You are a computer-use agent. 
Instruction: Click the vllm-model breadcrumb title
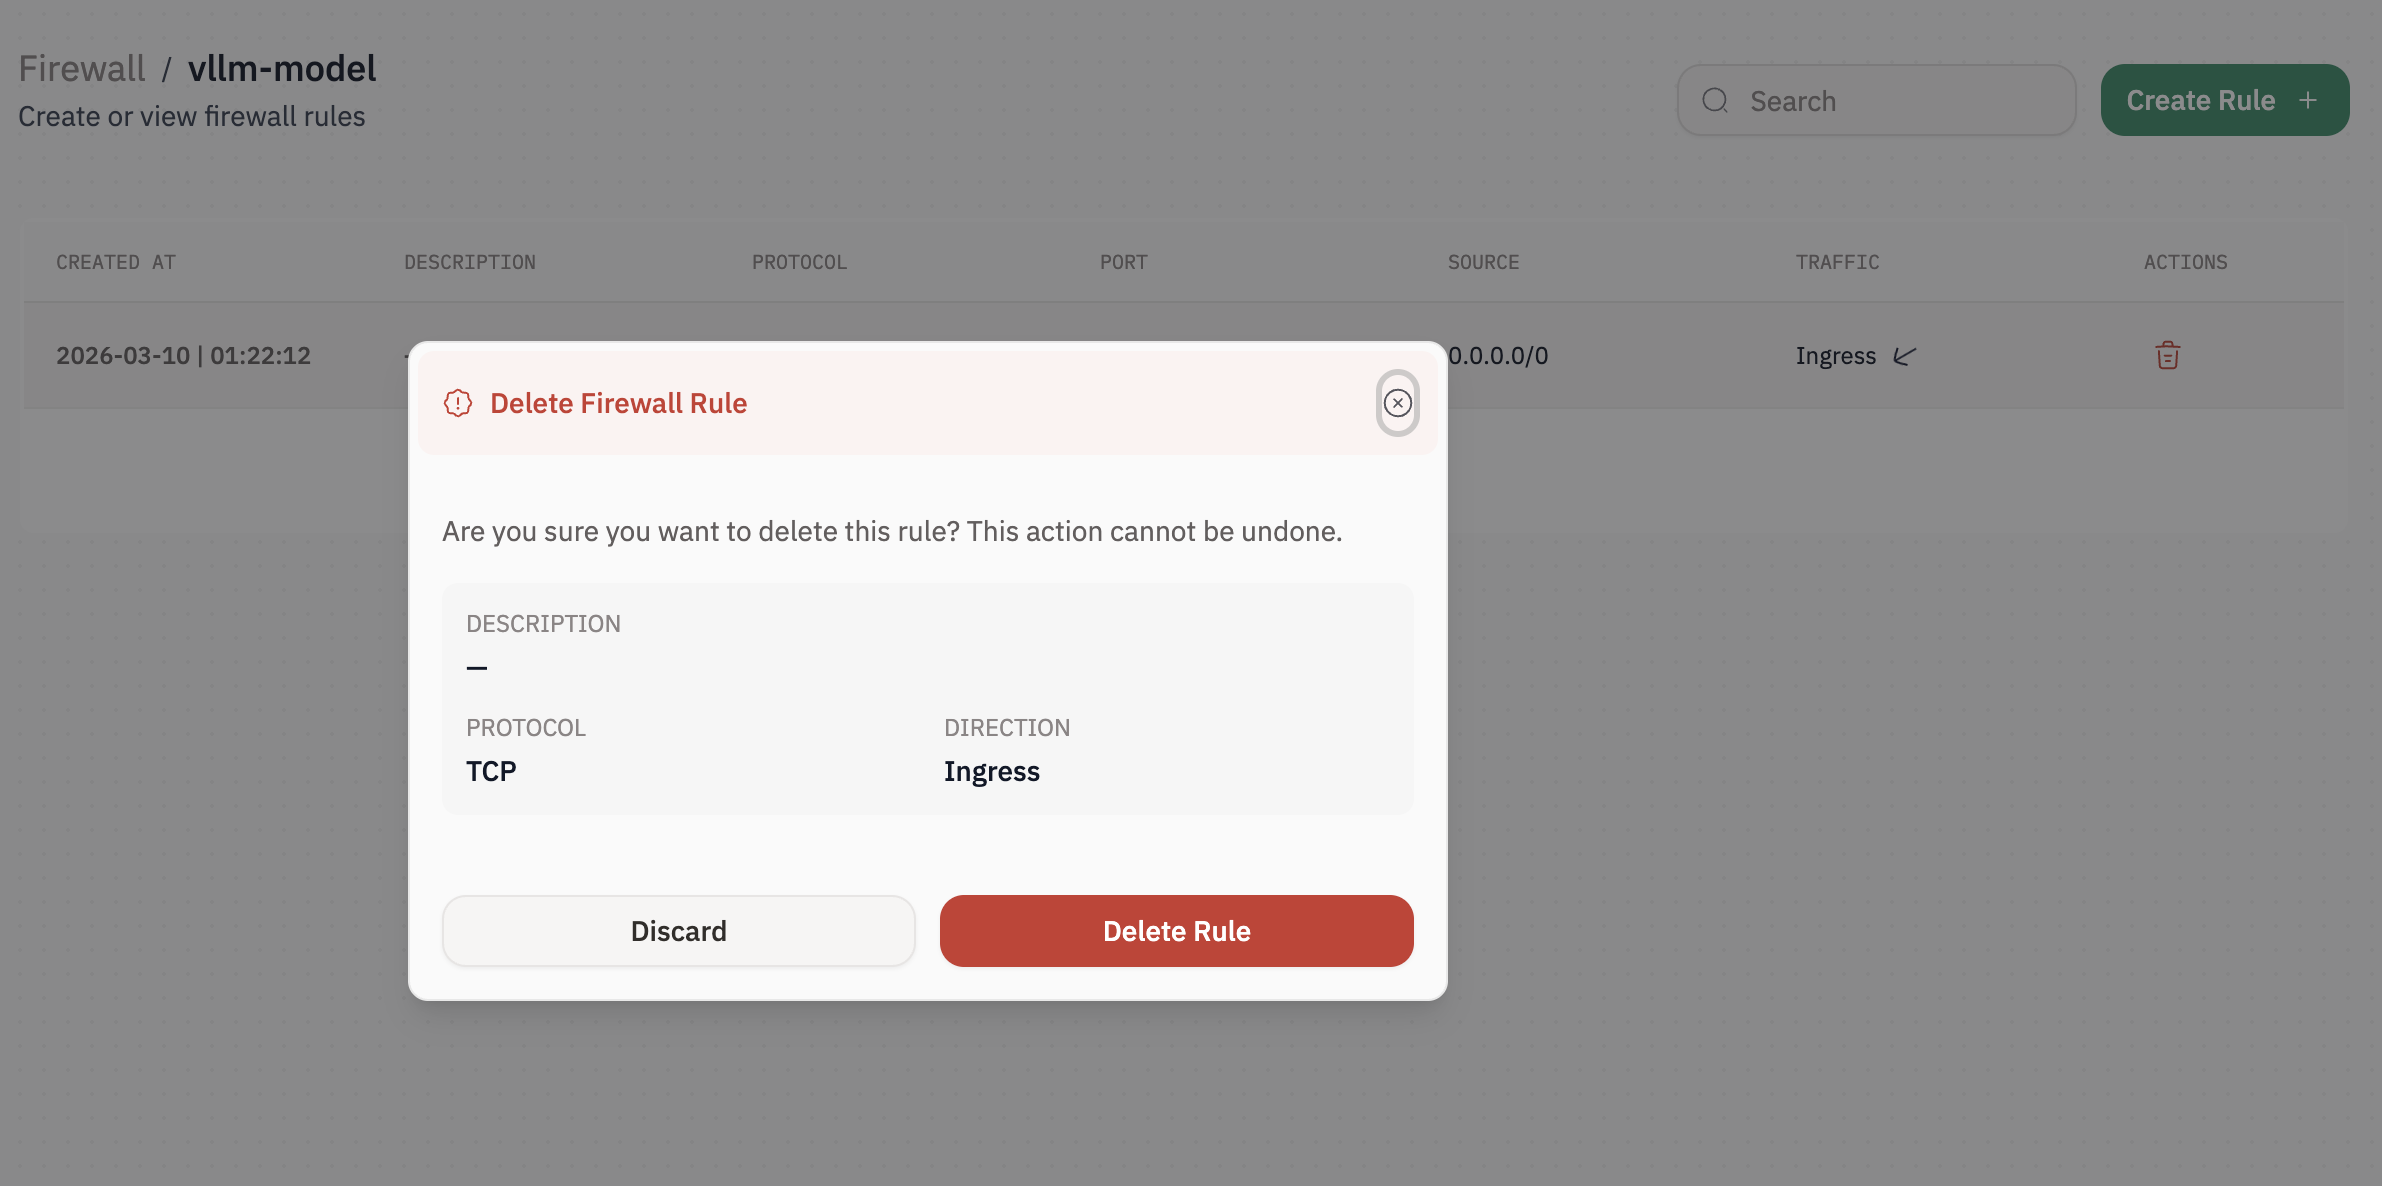tap(282, 69)
